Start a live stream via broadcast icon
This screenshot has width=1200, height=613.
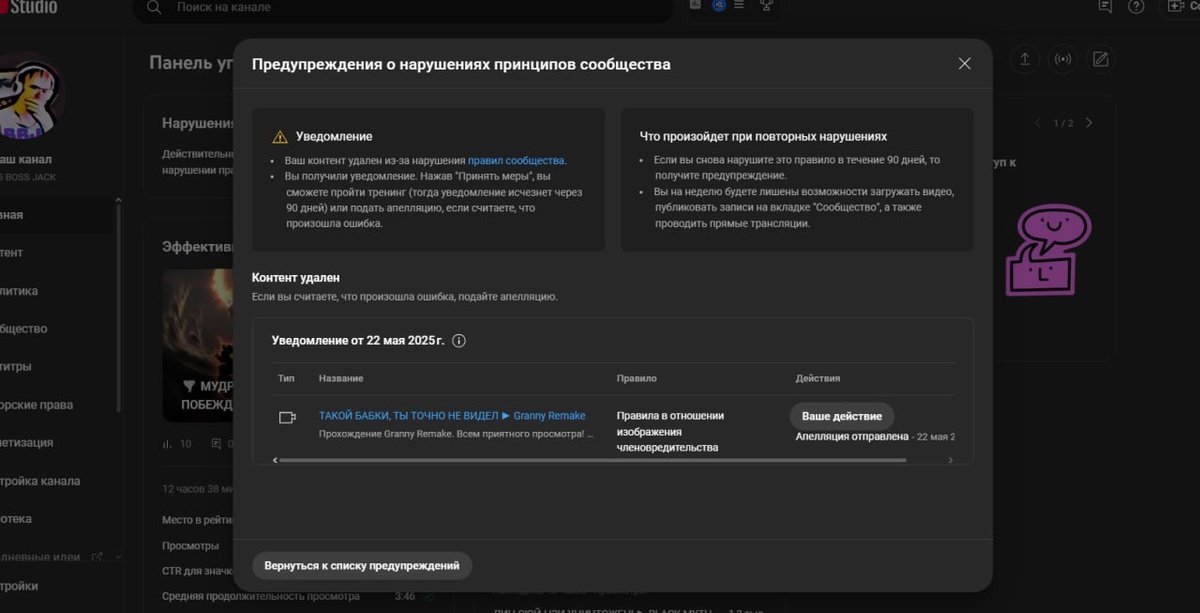point(1063,59)
